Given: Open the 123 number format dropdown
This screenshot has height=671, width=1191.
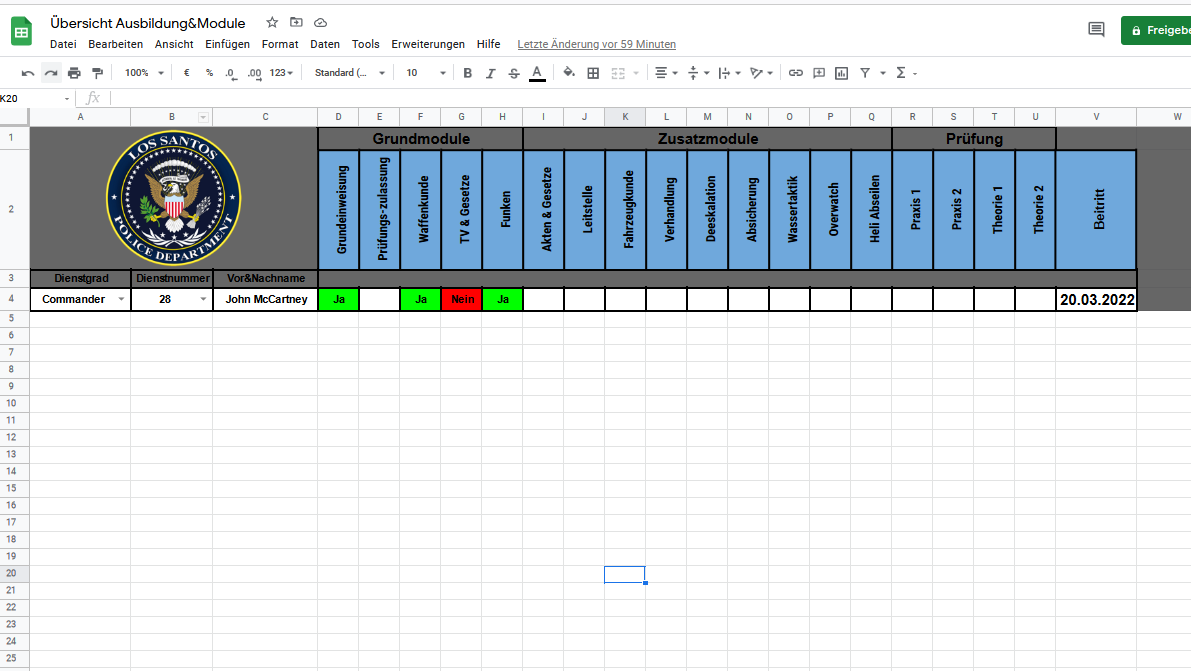Looking at the screenshot, I should click(281, 73).
